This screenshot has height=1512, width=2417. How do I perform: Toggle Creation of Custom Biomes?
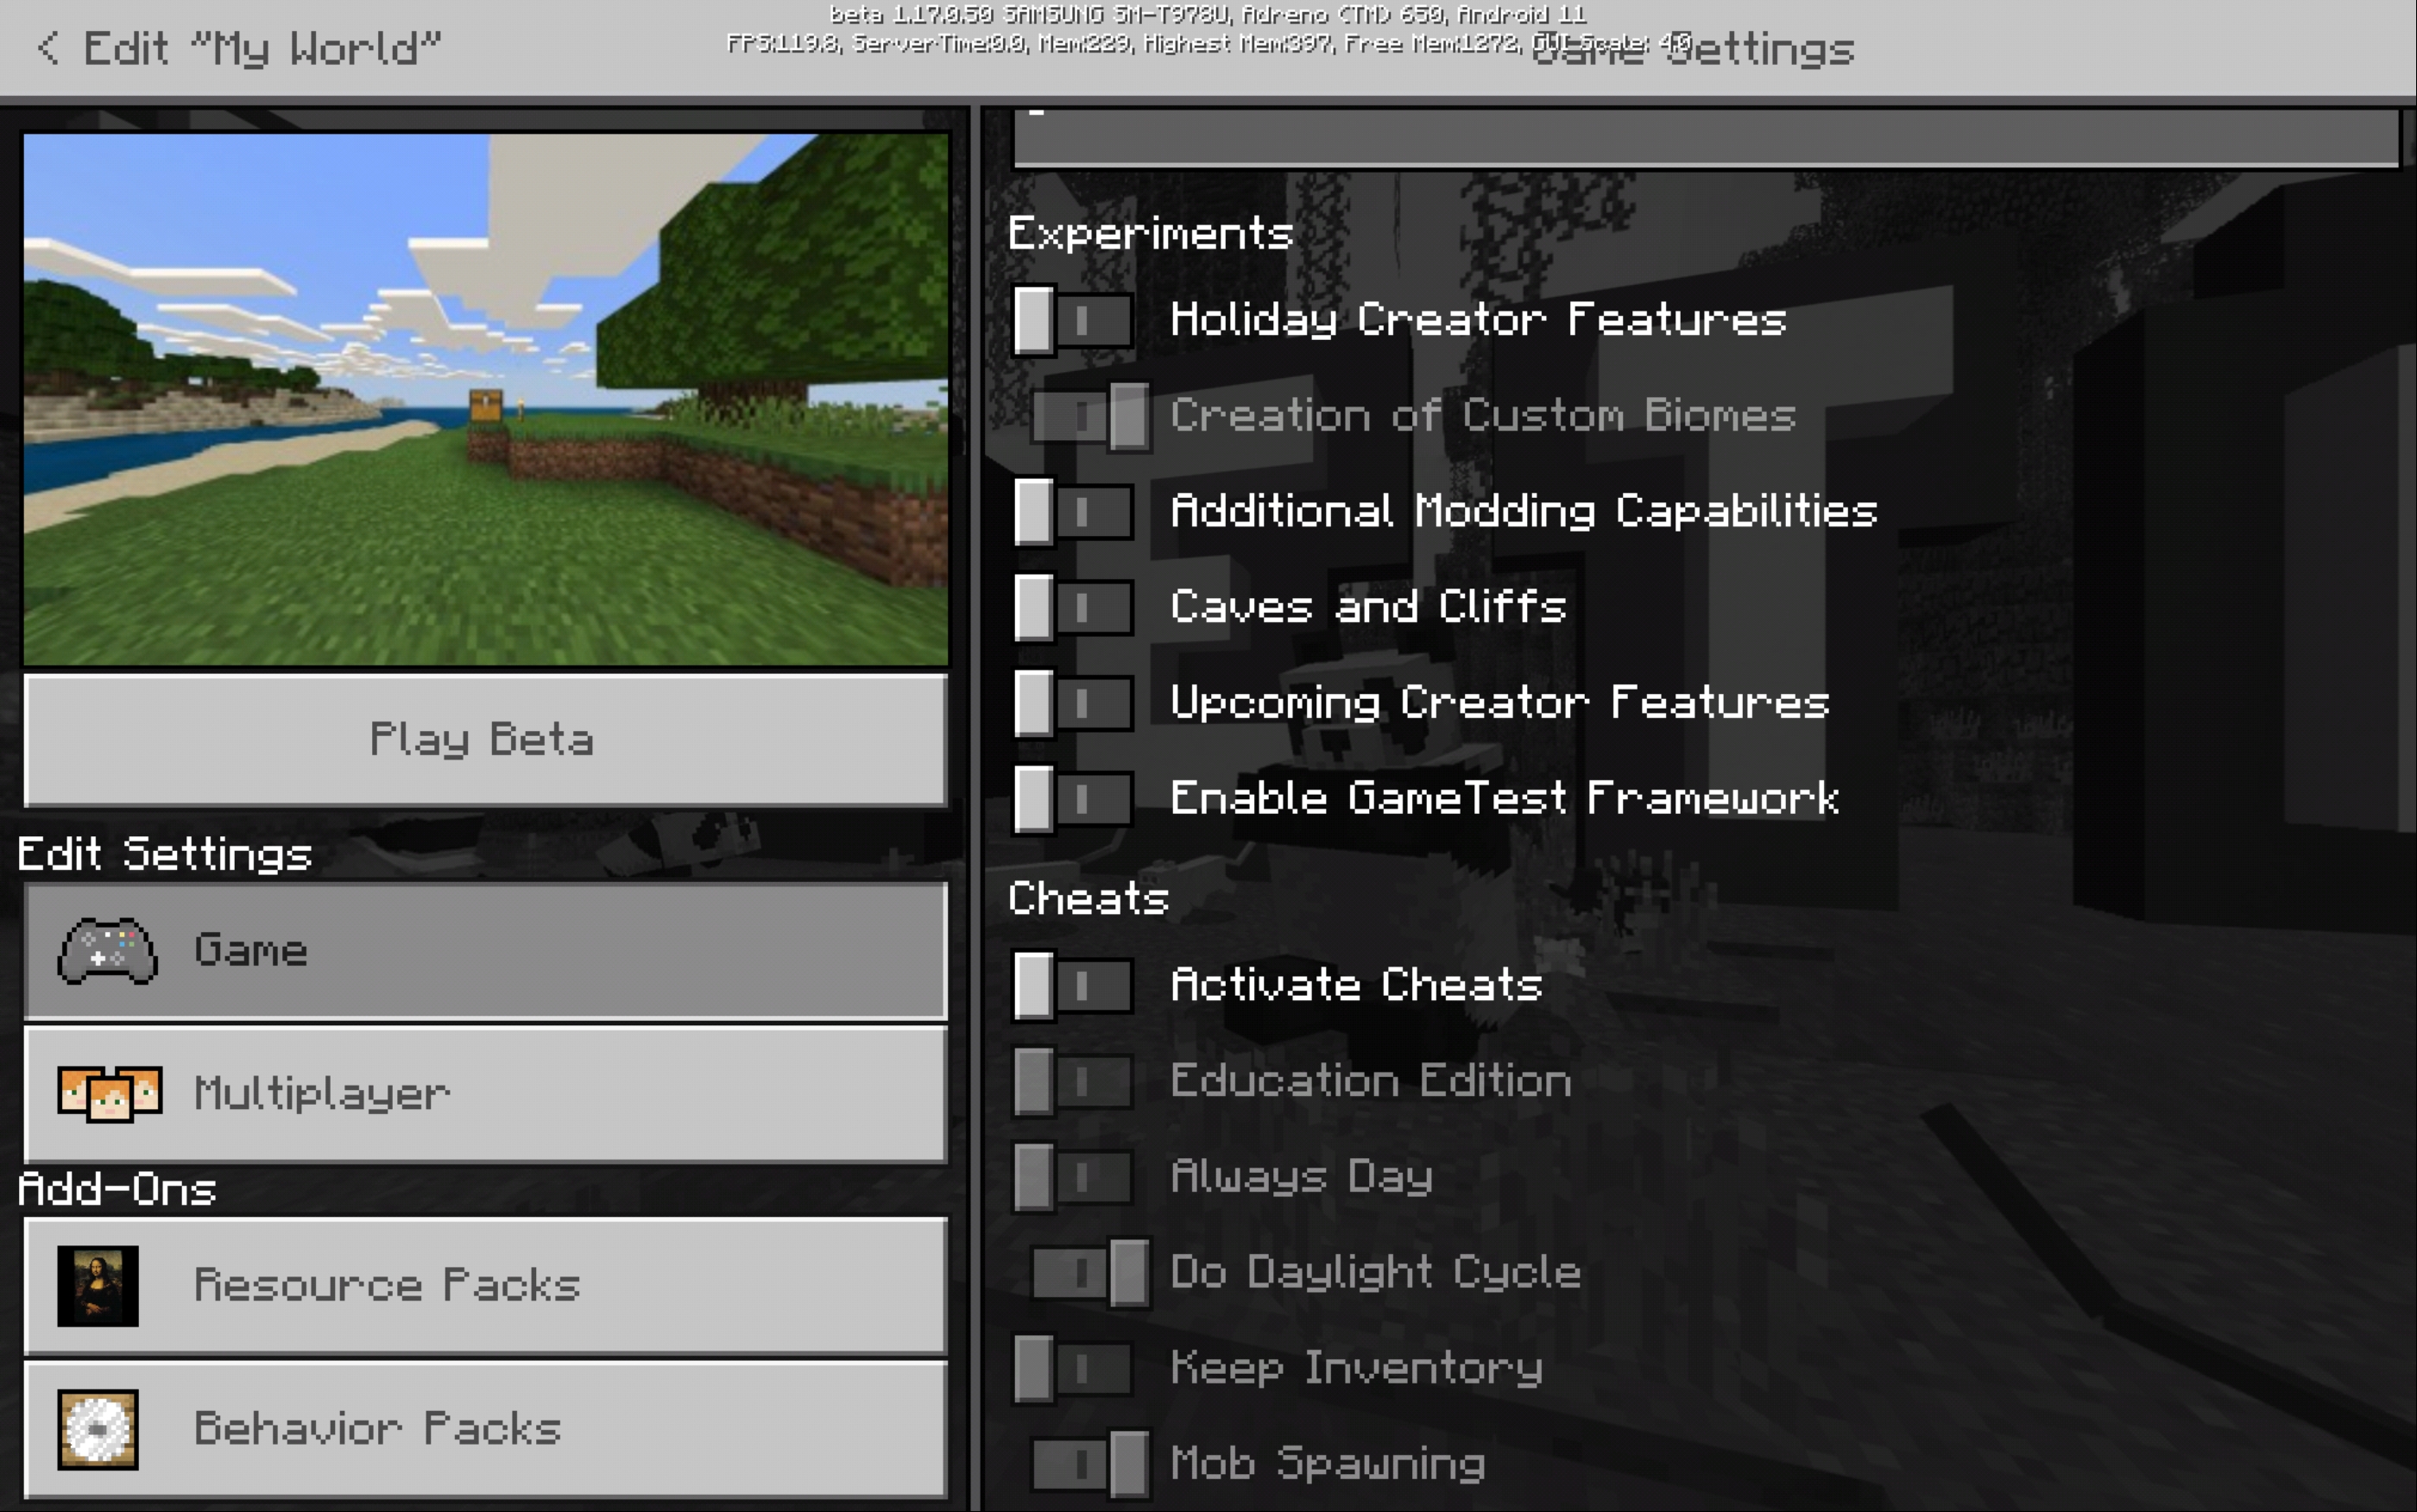click(1090, 417)
